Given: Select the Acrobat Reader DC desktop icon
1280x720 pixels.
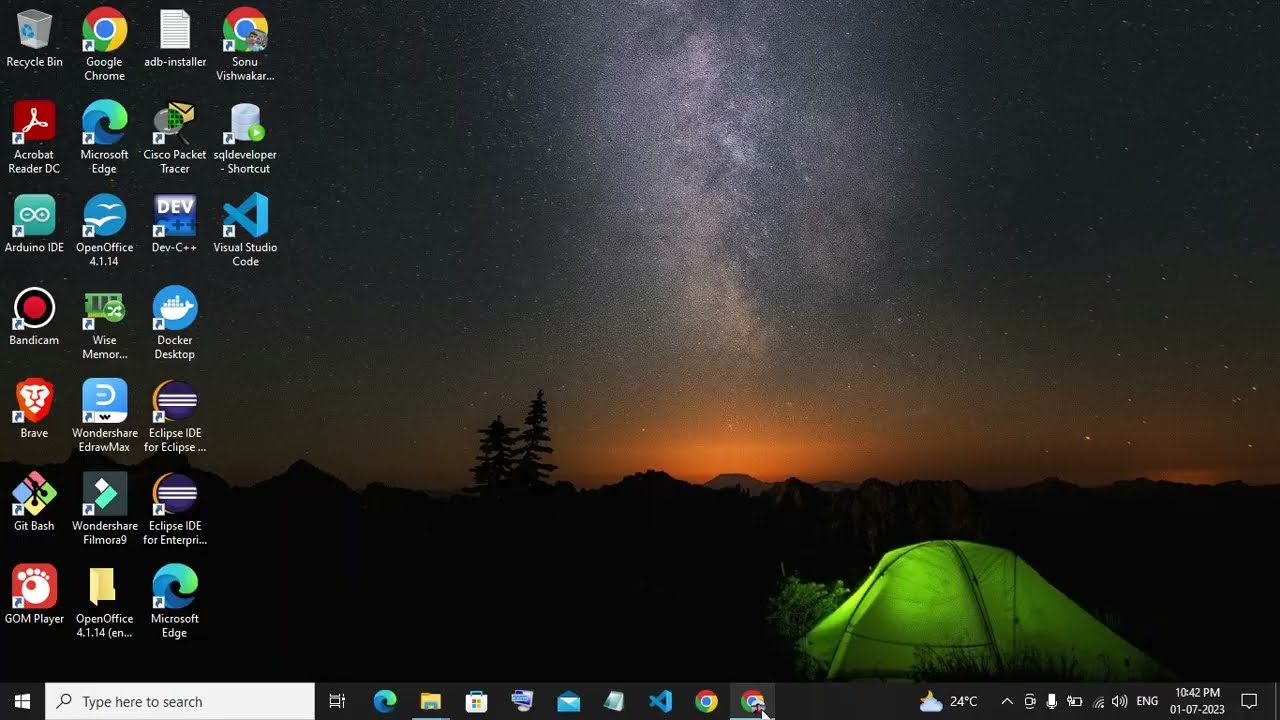Looking at the screenshot, I should [x=34, y=138].
